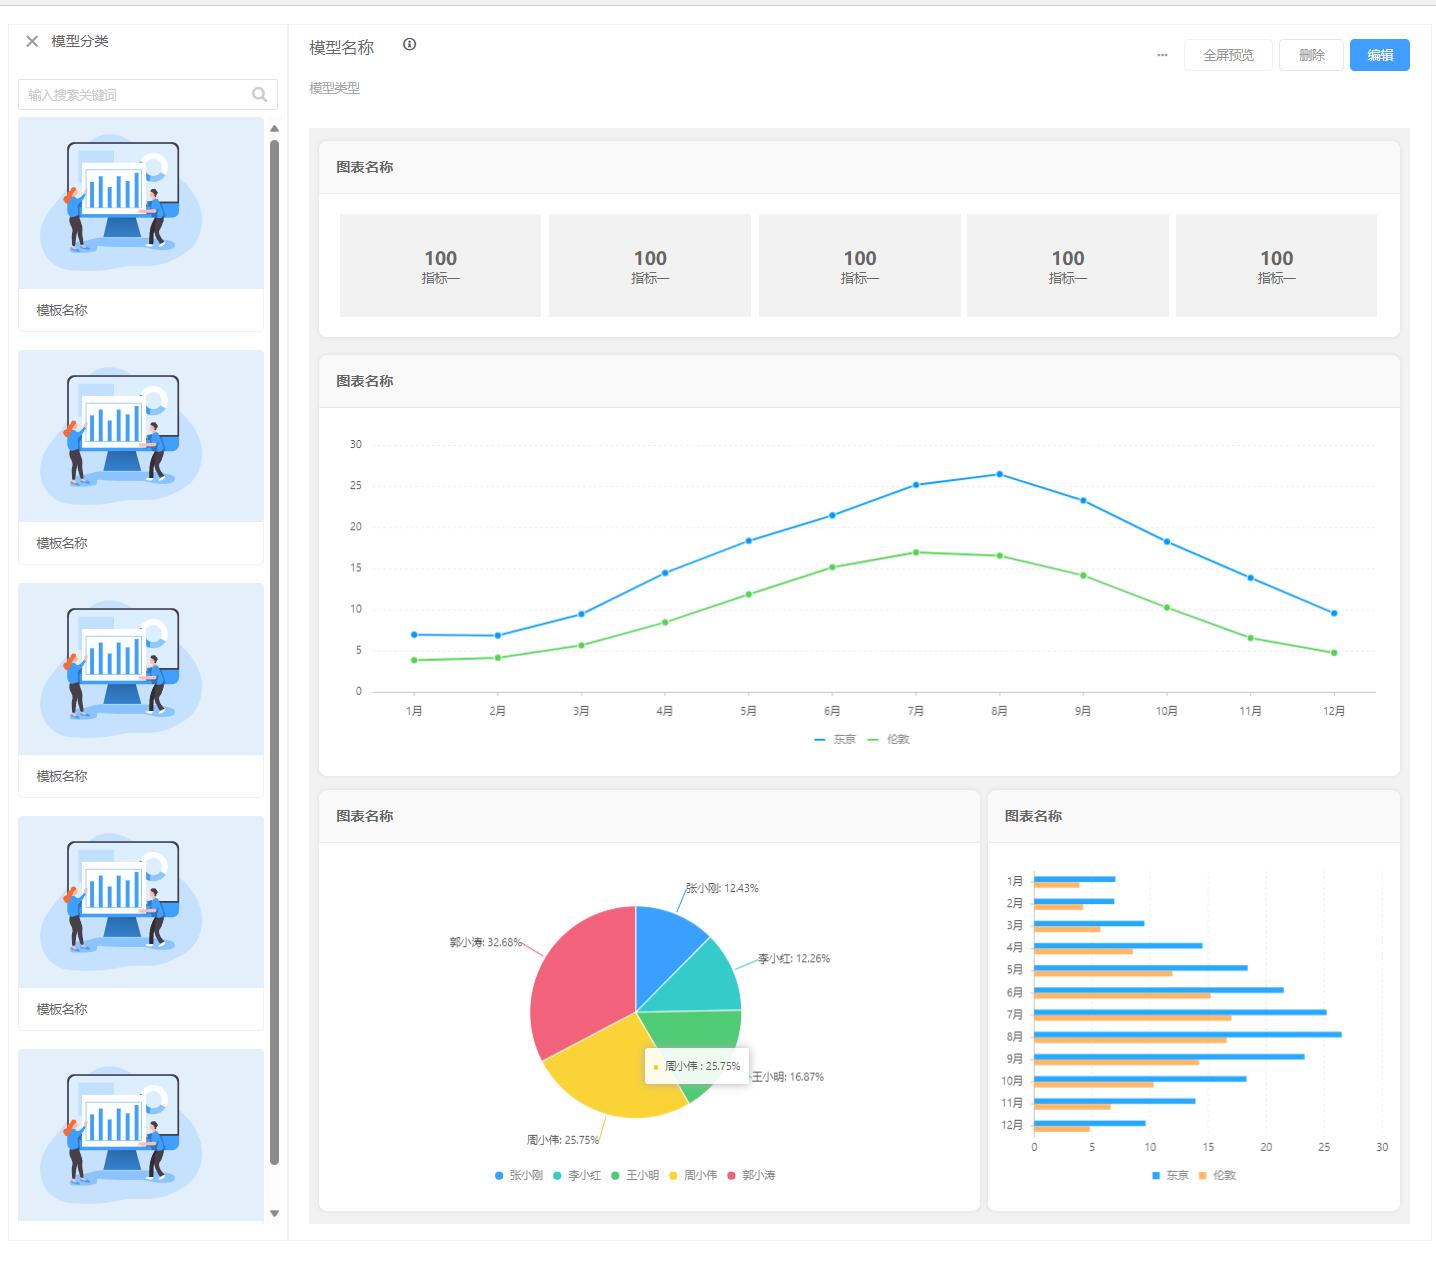
Task: Click the teal 李小红 pie slice
Action: 700,985
